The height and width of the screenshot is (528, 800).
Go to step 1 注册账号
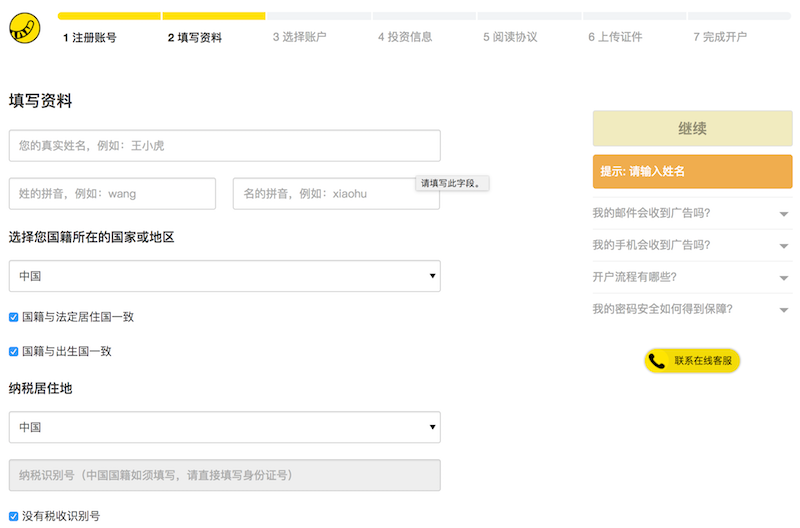pos(90,37)
